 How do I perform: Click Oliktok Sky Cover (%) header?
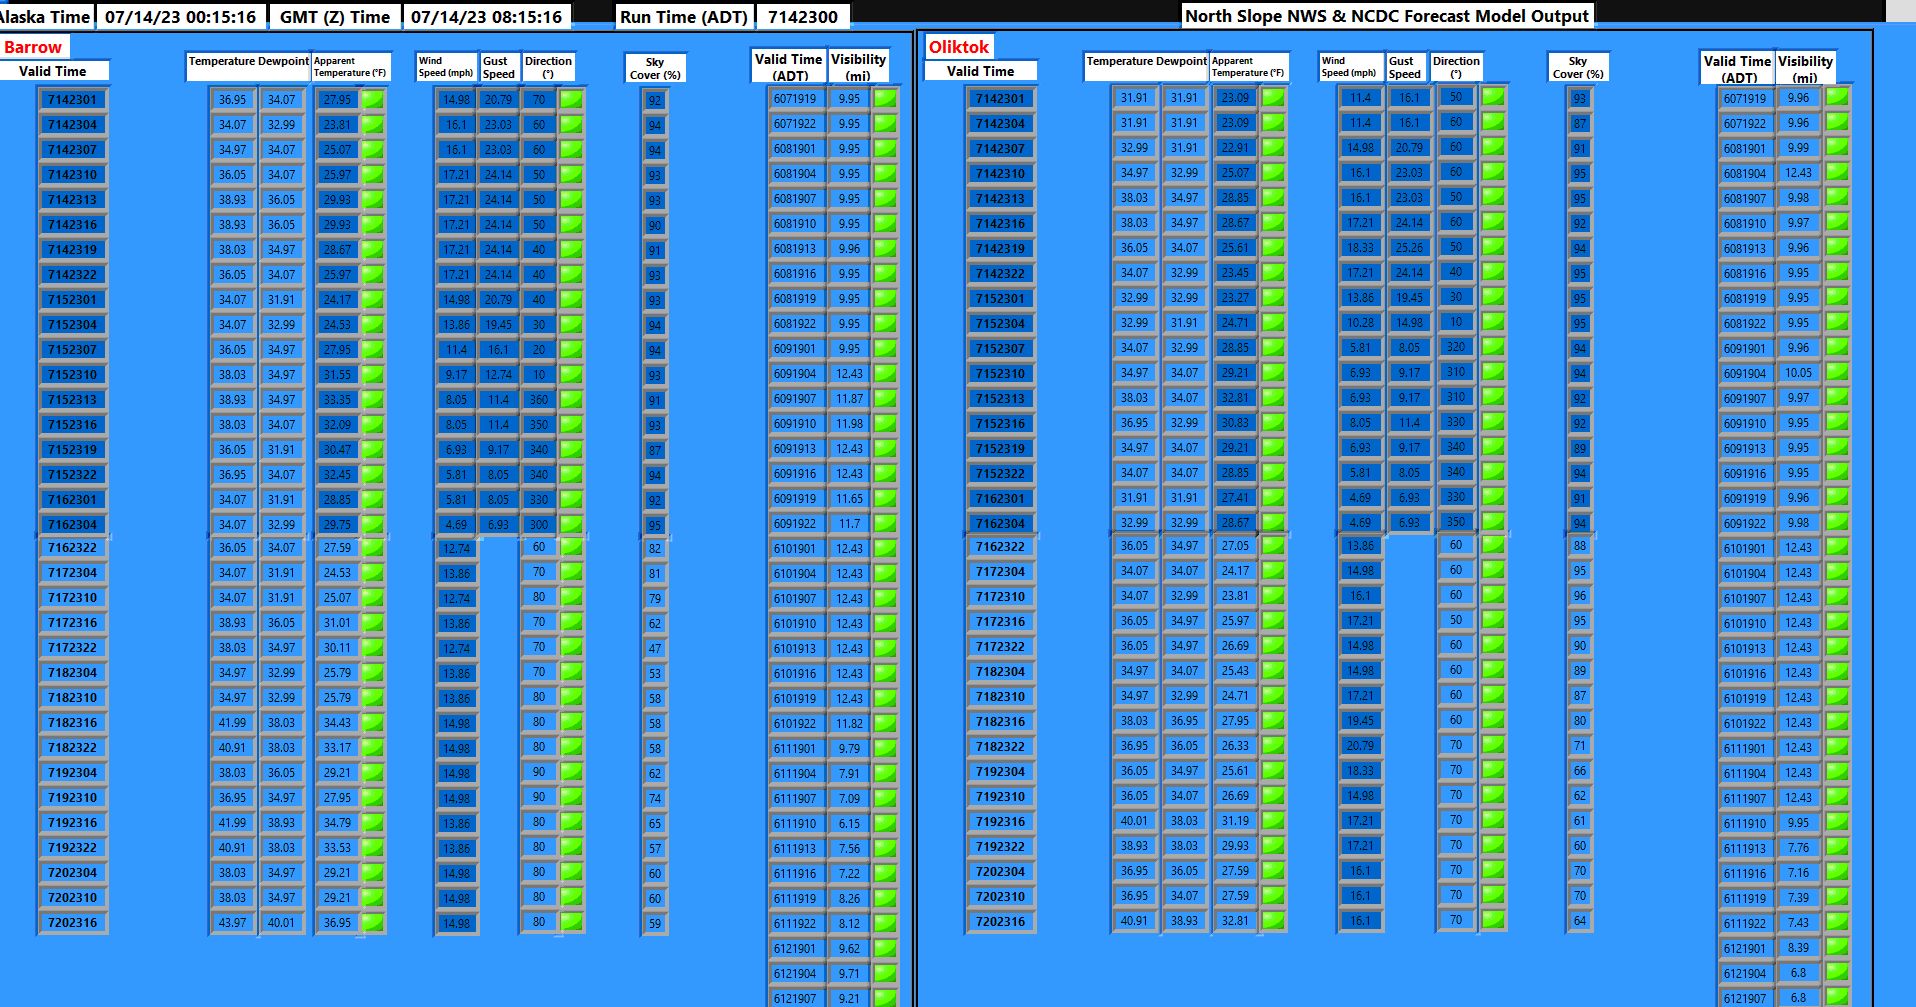(x=1578, y=67)
